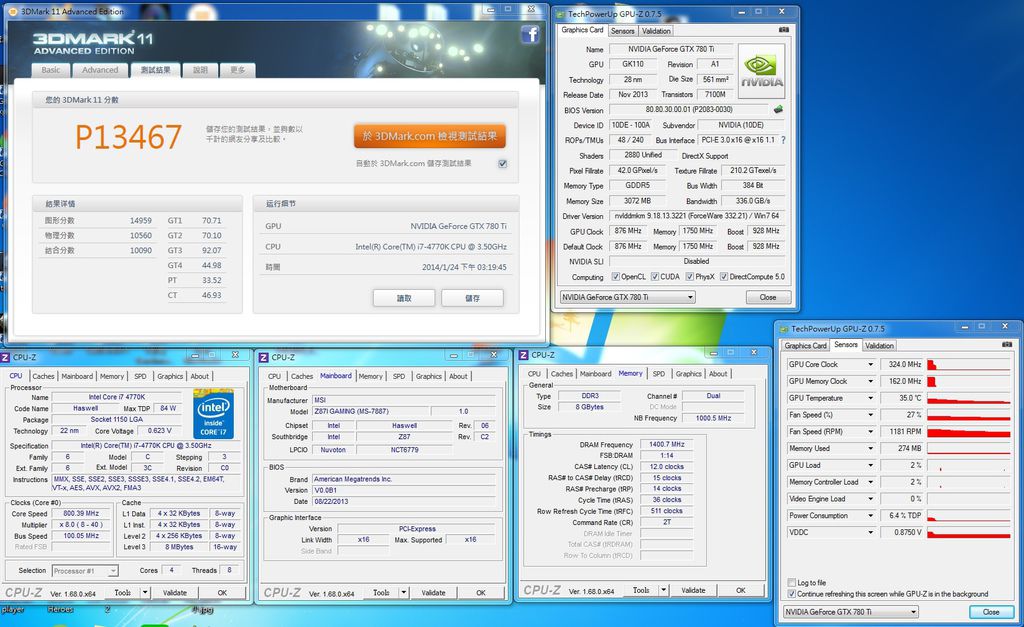
Task: Click the Intel Core i7 logo in CPU-Z
Action: [213, 413]
